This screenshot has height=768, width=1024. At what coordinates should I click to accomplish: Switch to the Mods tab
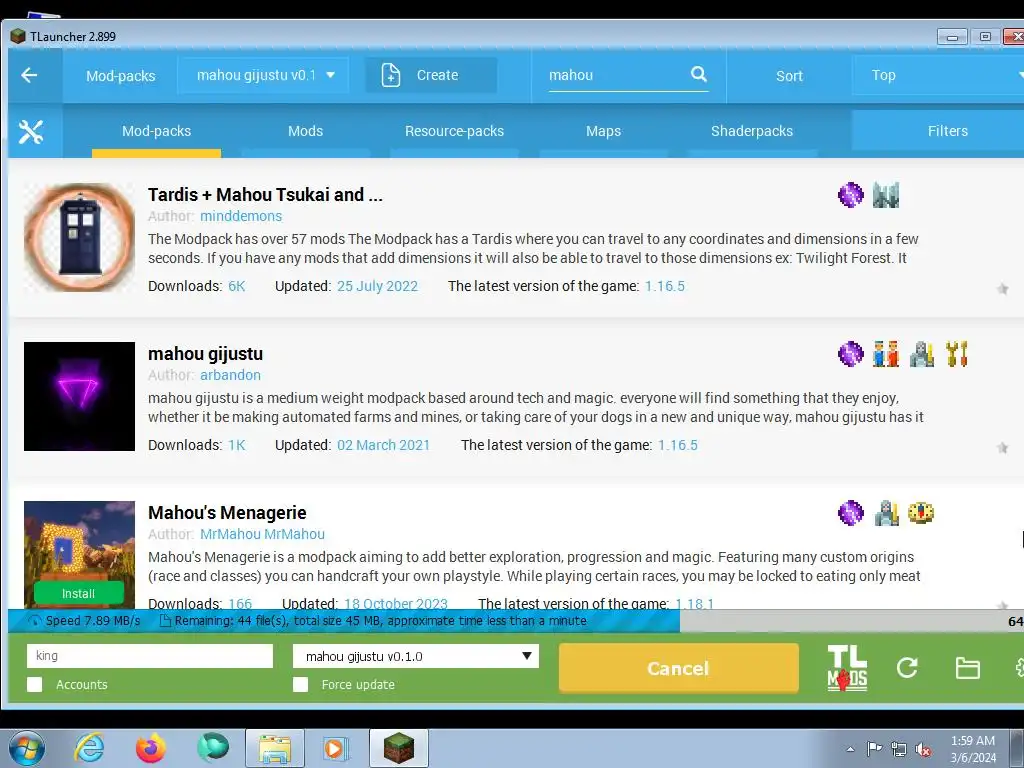[x=305, y=131]
